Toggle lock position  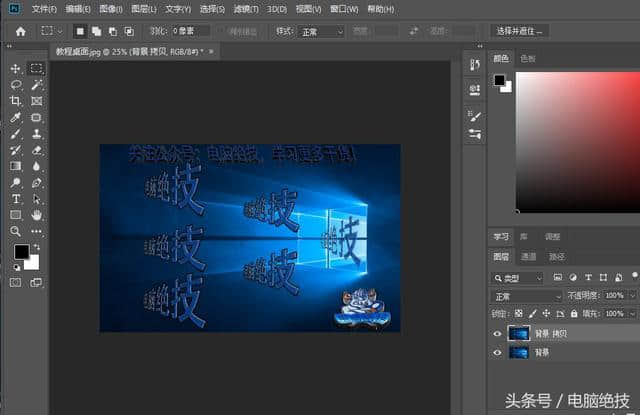[x=546, y=313]
